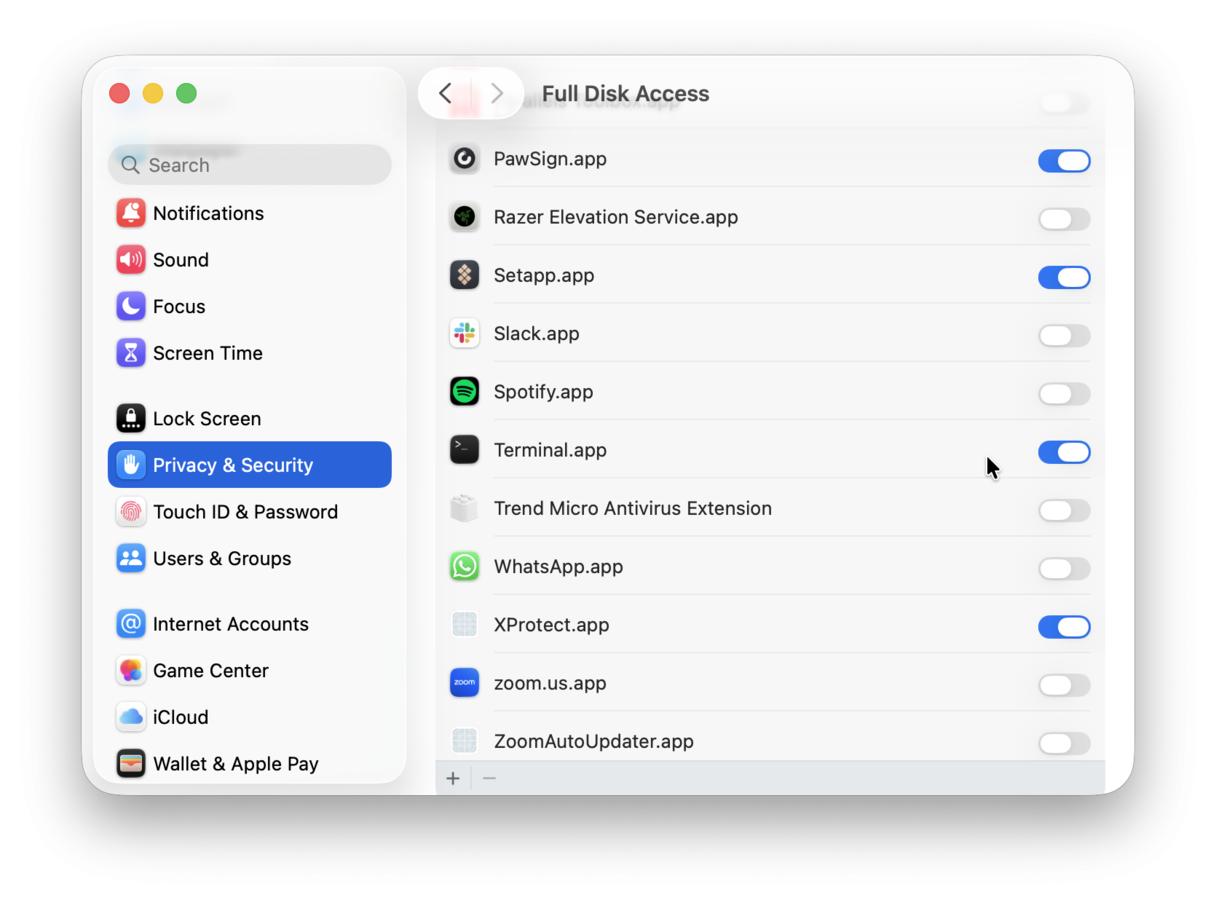Select the Razer Elevation Service.app label
1216x903 pixels.
pos(616,217)
